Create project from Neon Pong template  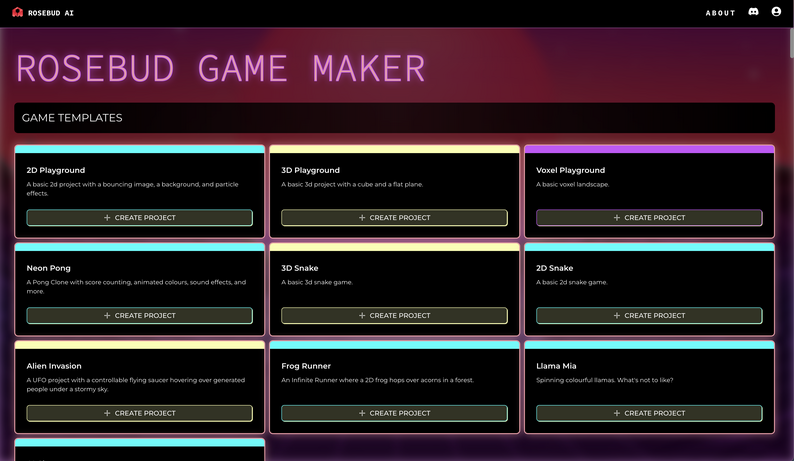[140, 316]
